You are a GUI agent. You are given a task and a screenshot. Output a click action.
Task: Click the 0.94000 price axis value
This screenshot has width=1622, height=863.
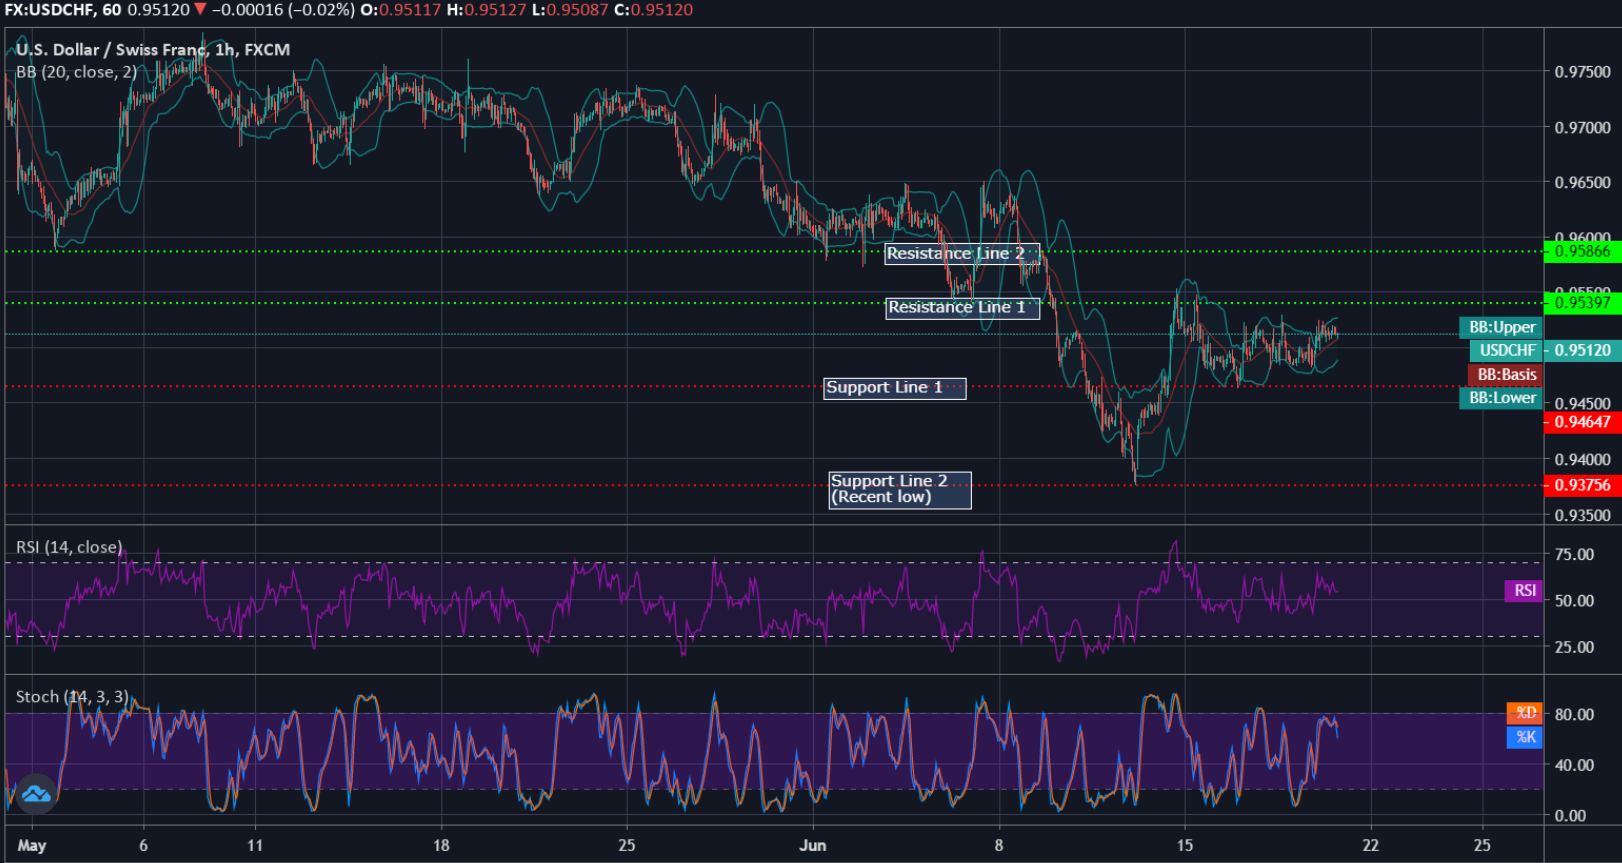pyautogui.click(x=1583, y=461)
